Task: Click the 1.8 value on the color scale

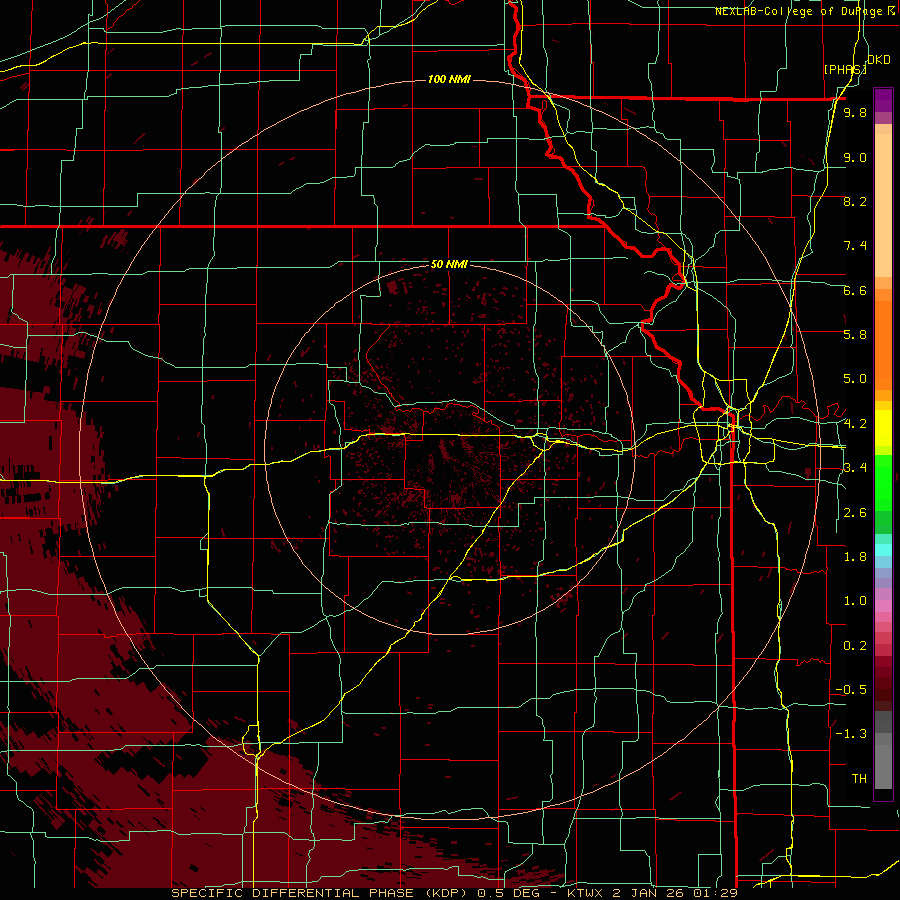Action: click(x=855, y=557)
